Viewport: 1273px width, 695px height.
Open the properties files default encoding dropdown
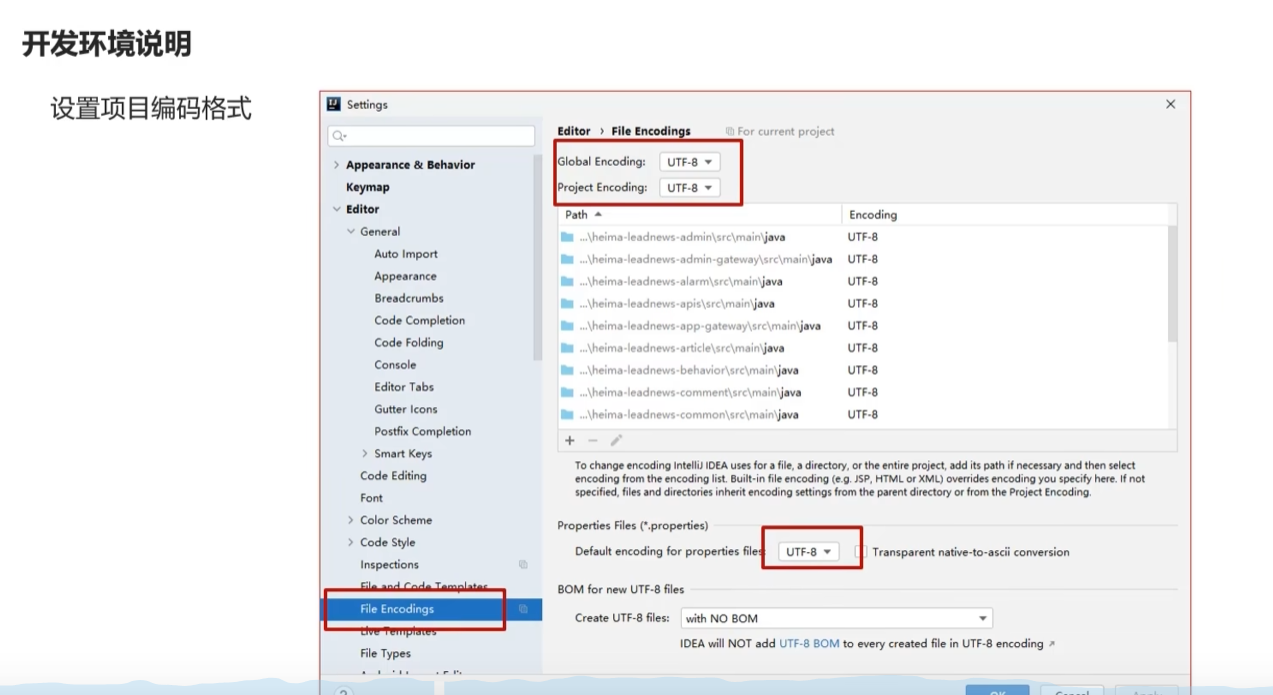point(809,552)
